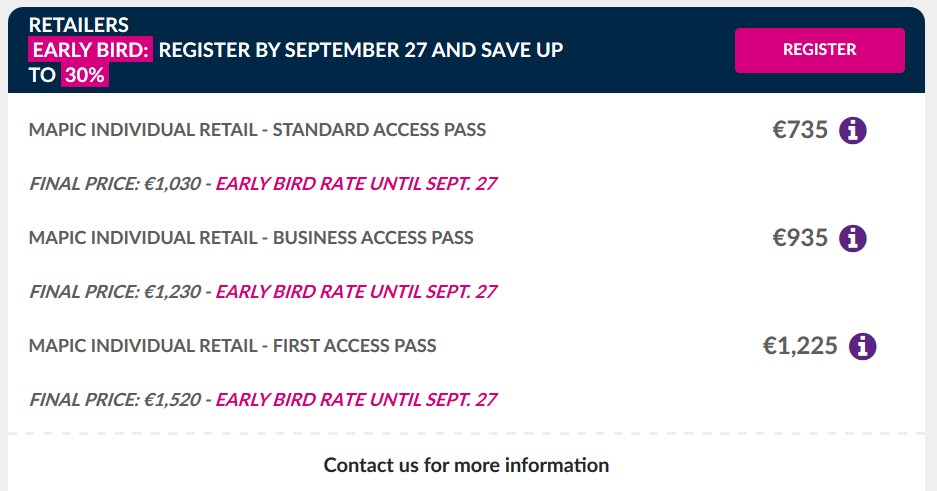Image resolution: width=937 pixels, height=491 pixels.
Task: Click the €735 price
Action: click(800, 130)
